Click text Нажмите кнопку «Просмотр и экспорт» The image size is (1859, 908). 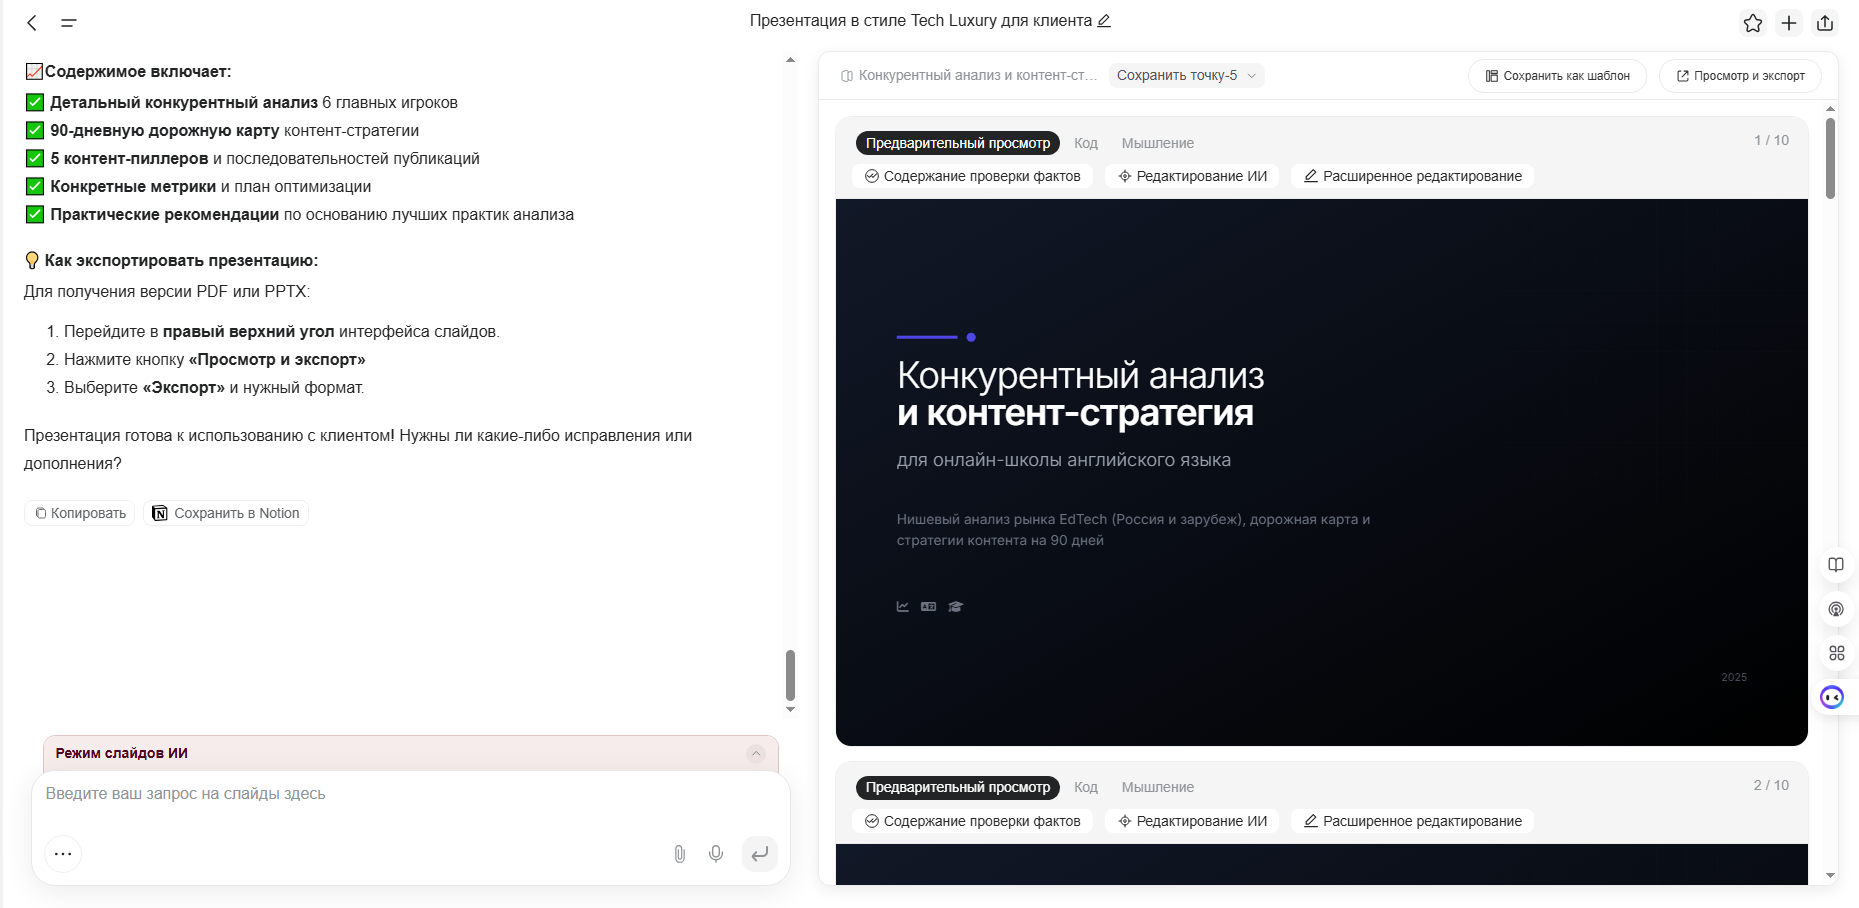pyautogui.click(x=215, y=359)
